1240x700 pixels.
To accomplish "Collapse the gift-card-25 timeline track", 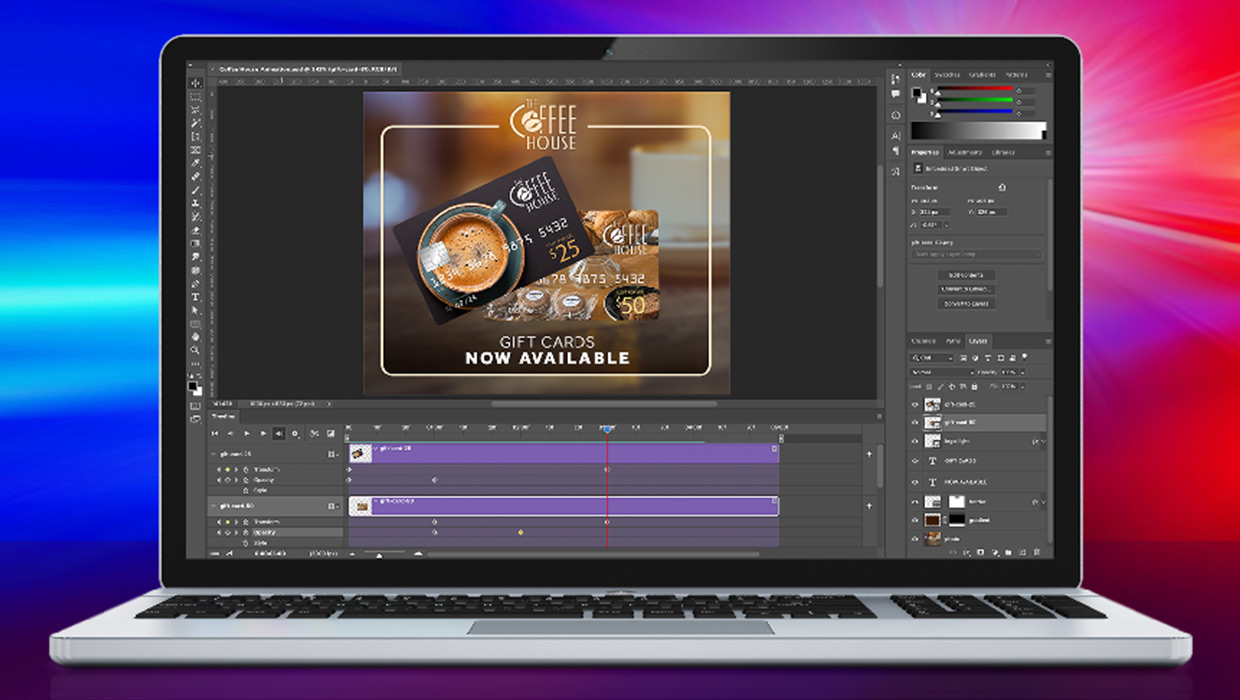I will tap(213, 454).
